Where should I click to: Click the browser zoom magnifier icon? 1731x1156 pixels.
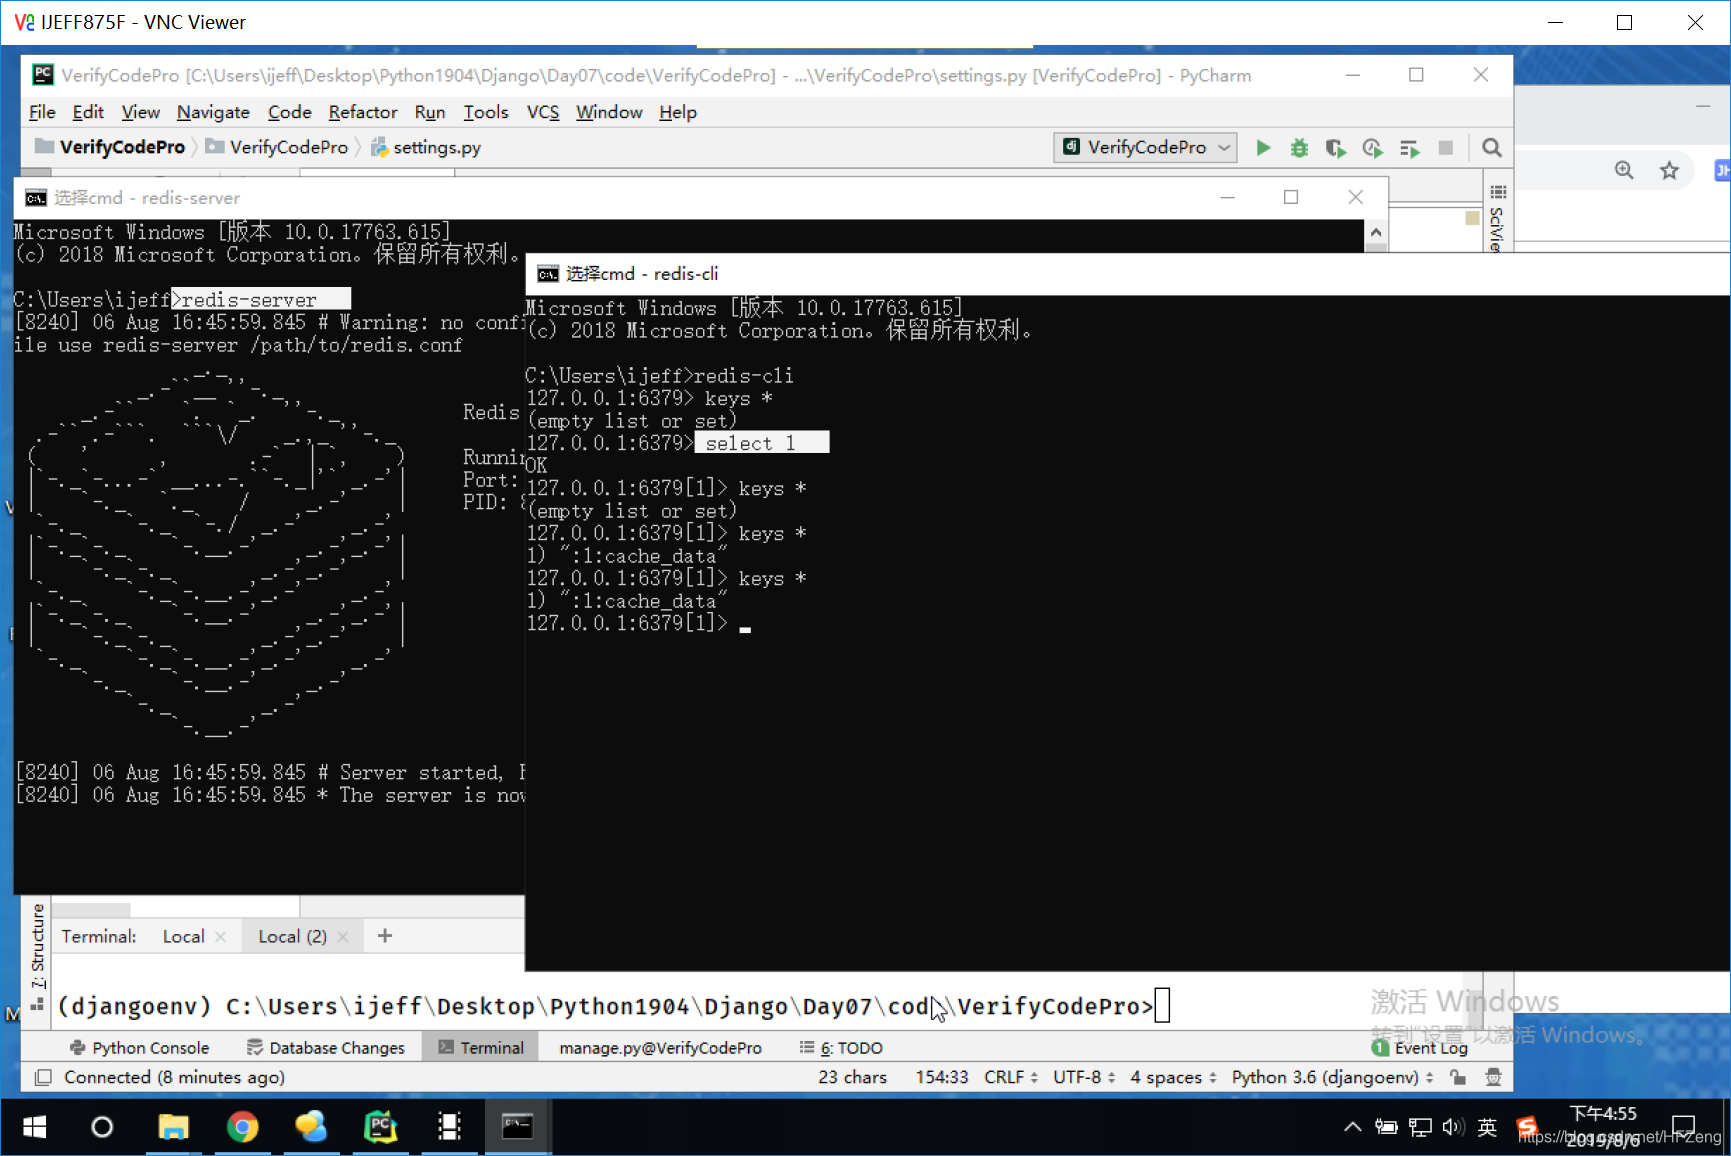coord(1624,170)
